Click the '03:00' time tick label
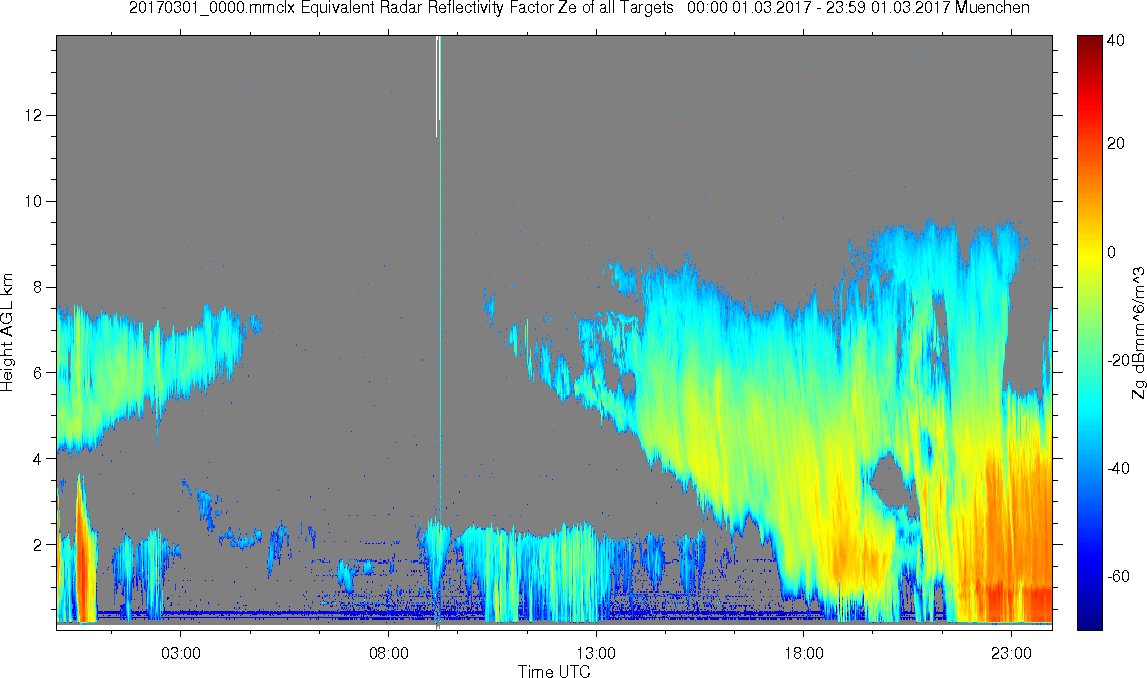Image resolution: width=1147 pixels, height=678 pixels. (x=181, y=652)
